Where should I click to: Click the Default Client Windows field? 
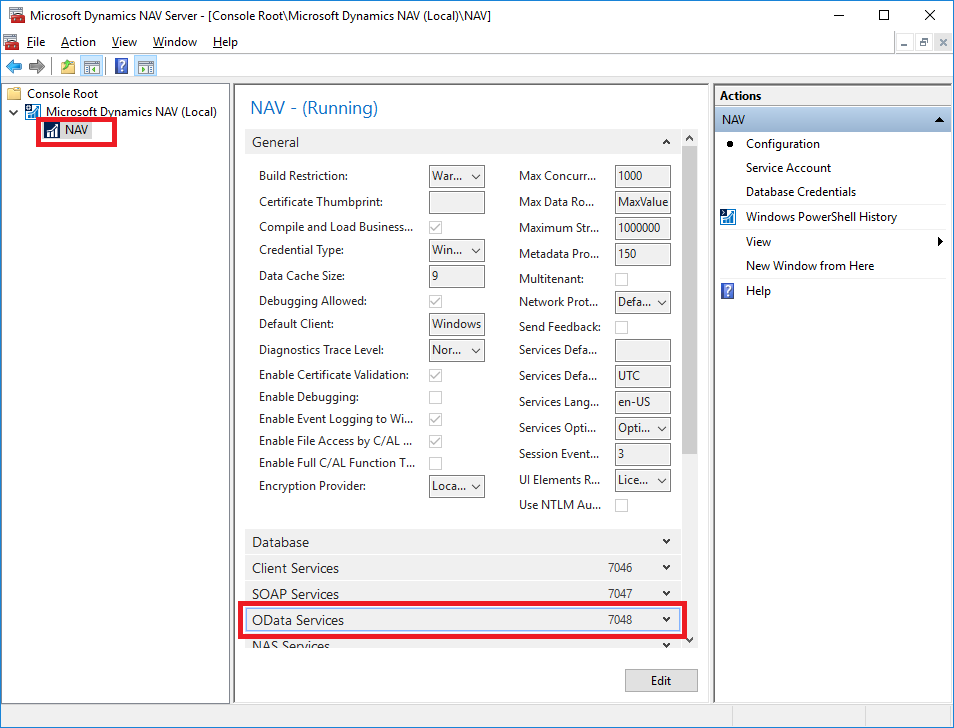pyautogui.click(x=457, y=324)
